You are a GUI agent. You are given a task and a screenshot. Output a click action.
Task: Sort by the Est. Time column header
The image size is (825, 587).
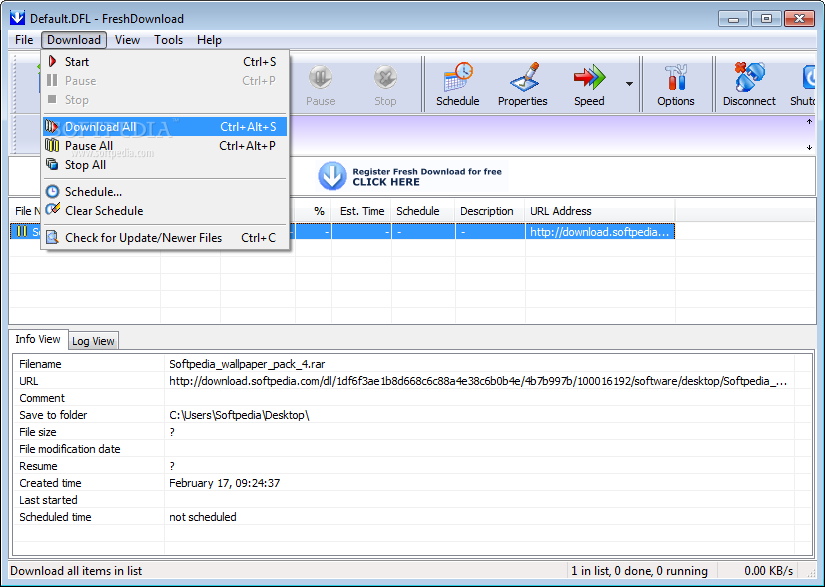pyautogui.click(x=361, y=211)
